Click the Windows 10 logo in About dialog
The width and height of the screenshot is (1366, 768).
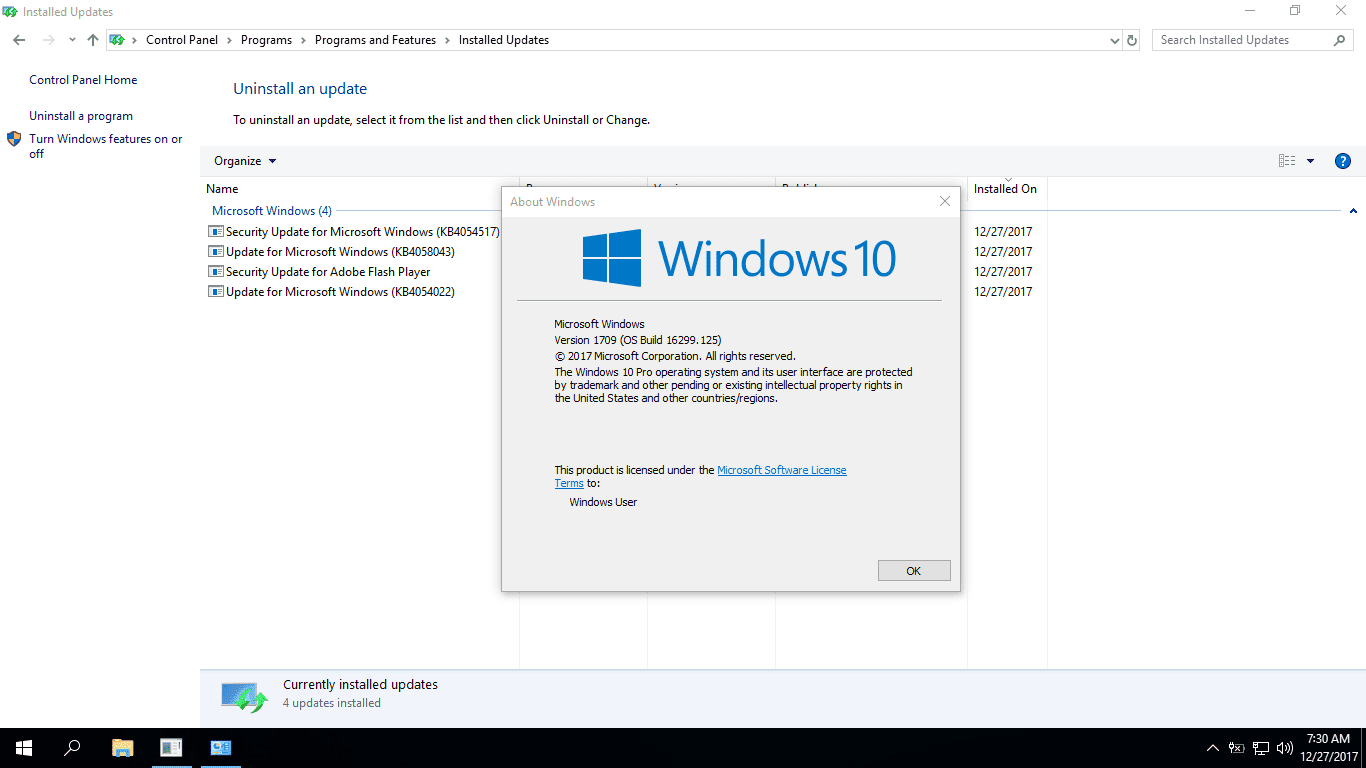(727, 257)
